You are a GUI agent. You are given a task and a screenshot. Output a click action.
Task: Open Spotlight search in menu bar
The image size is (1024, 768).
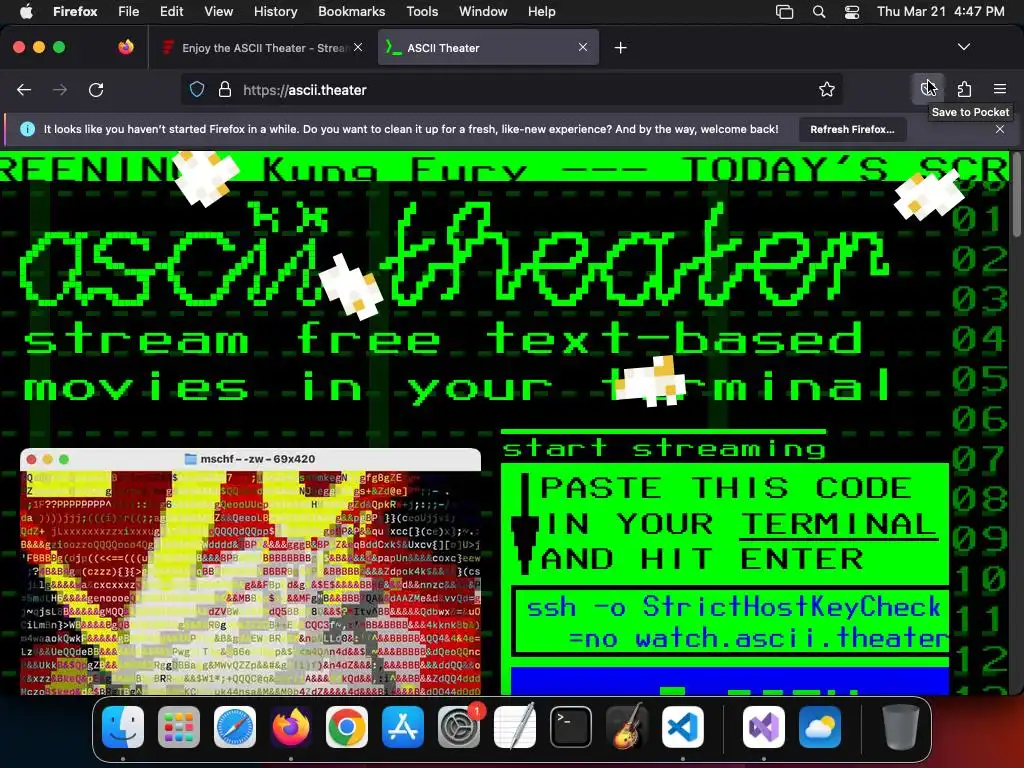tap(819, 11)
